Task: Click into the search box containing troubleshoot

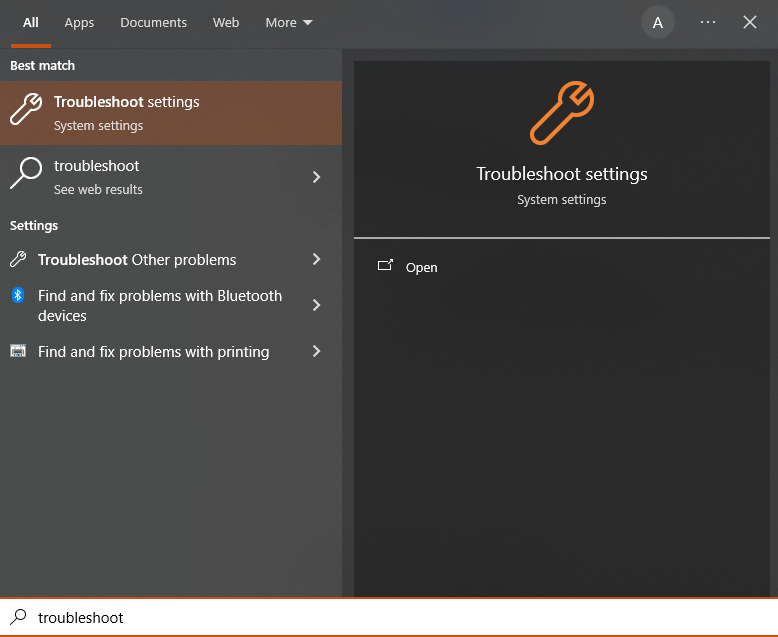Action: (389, 618)
